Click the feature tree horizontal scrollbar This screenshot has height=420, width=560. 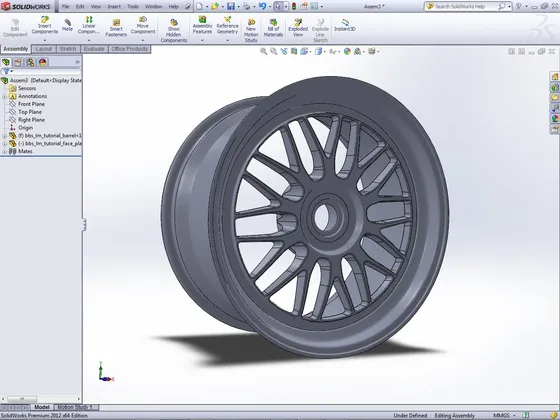[41, 399]
